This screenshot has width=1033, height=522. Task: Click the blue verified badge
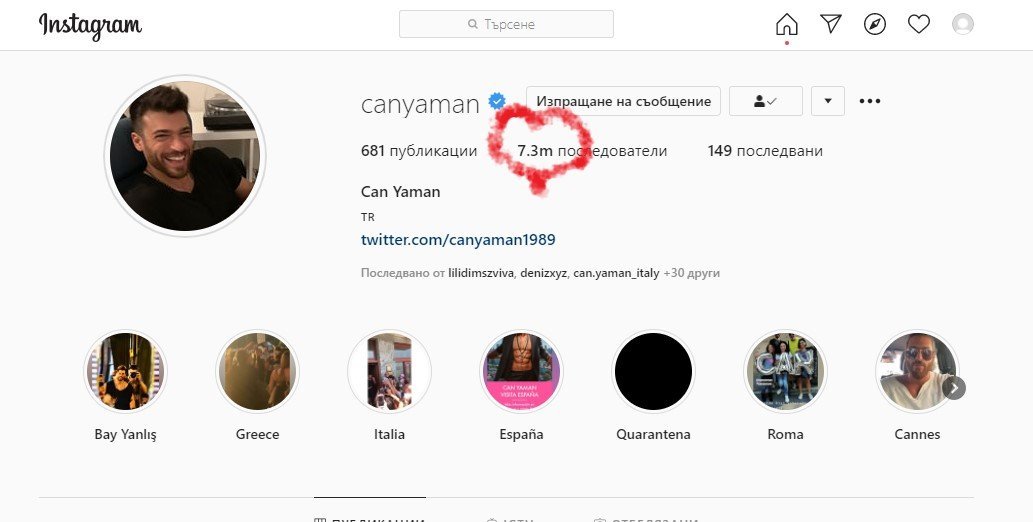pos(497,102)
